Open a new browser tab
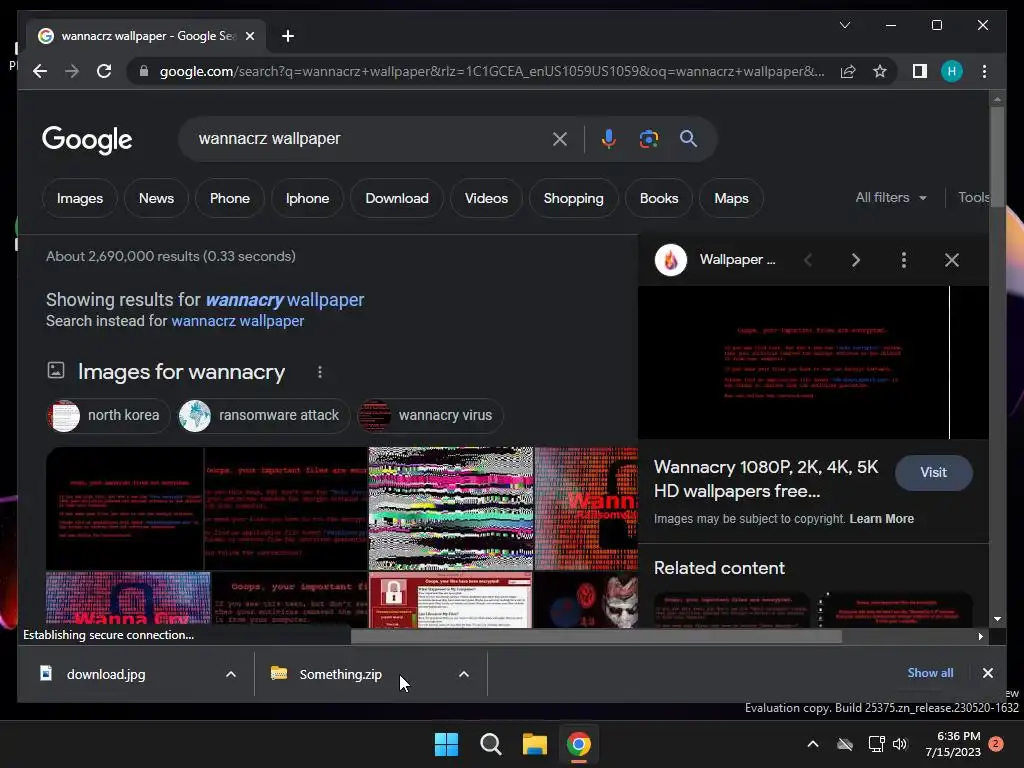 (x=288, y=36)
